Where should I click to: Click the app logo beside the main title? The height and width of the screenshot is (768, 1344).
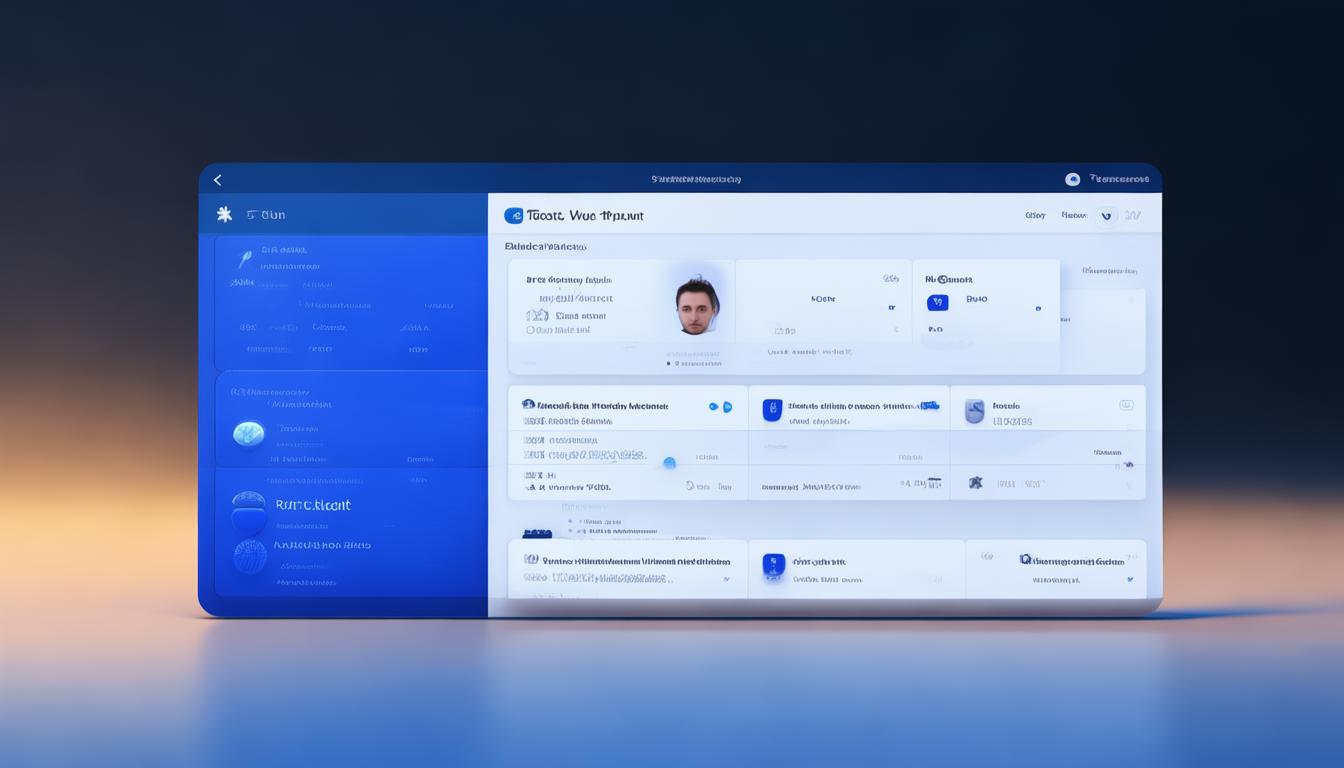pyautogui.click(x=515, y=214)
